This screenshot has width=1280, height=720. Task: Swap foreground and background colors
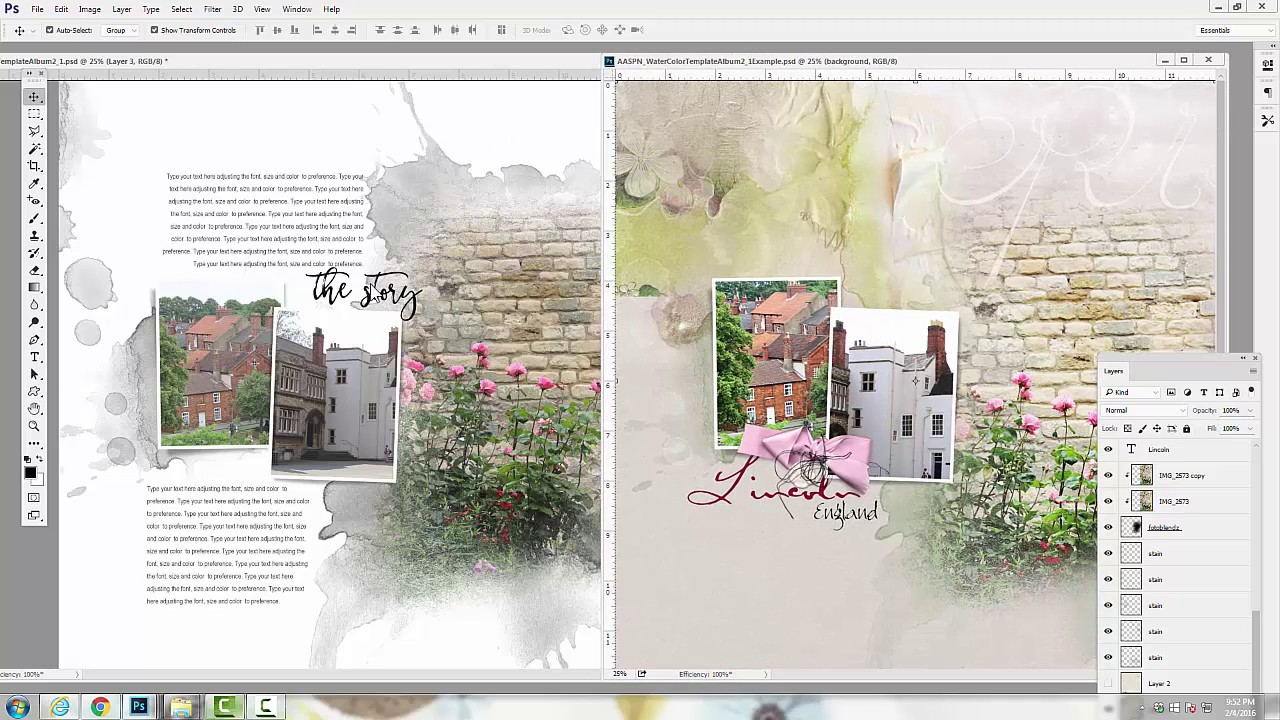point(40,459)
